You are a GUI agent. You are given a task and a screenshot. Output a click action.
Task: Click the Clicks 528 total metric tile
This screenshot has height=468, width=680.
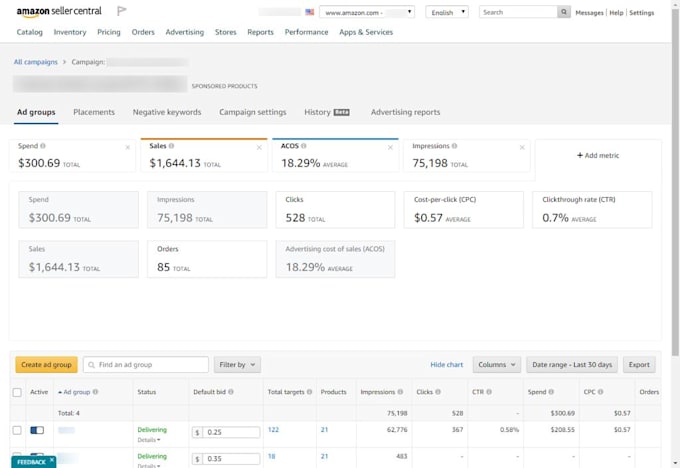coord(335,209)
